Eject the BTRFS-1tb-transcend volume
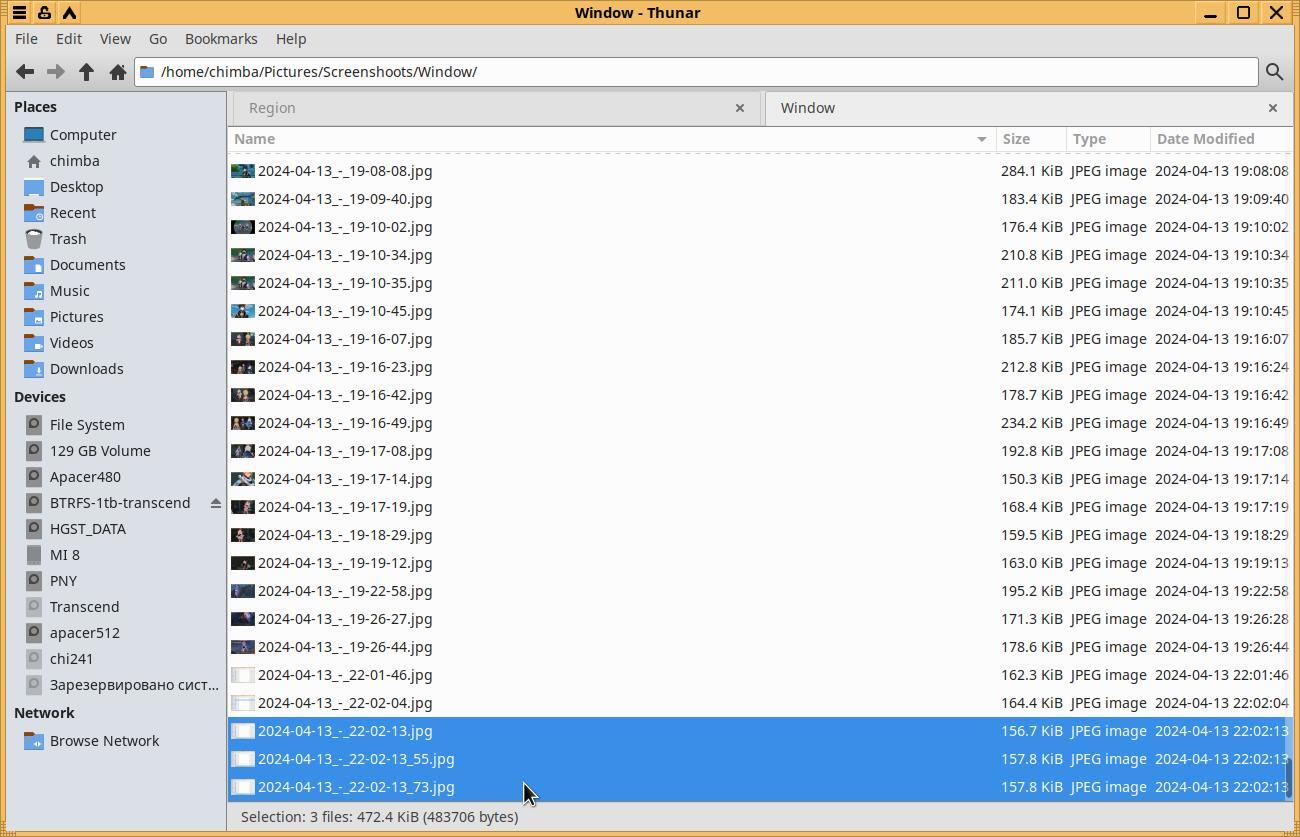 pos(215,503)
